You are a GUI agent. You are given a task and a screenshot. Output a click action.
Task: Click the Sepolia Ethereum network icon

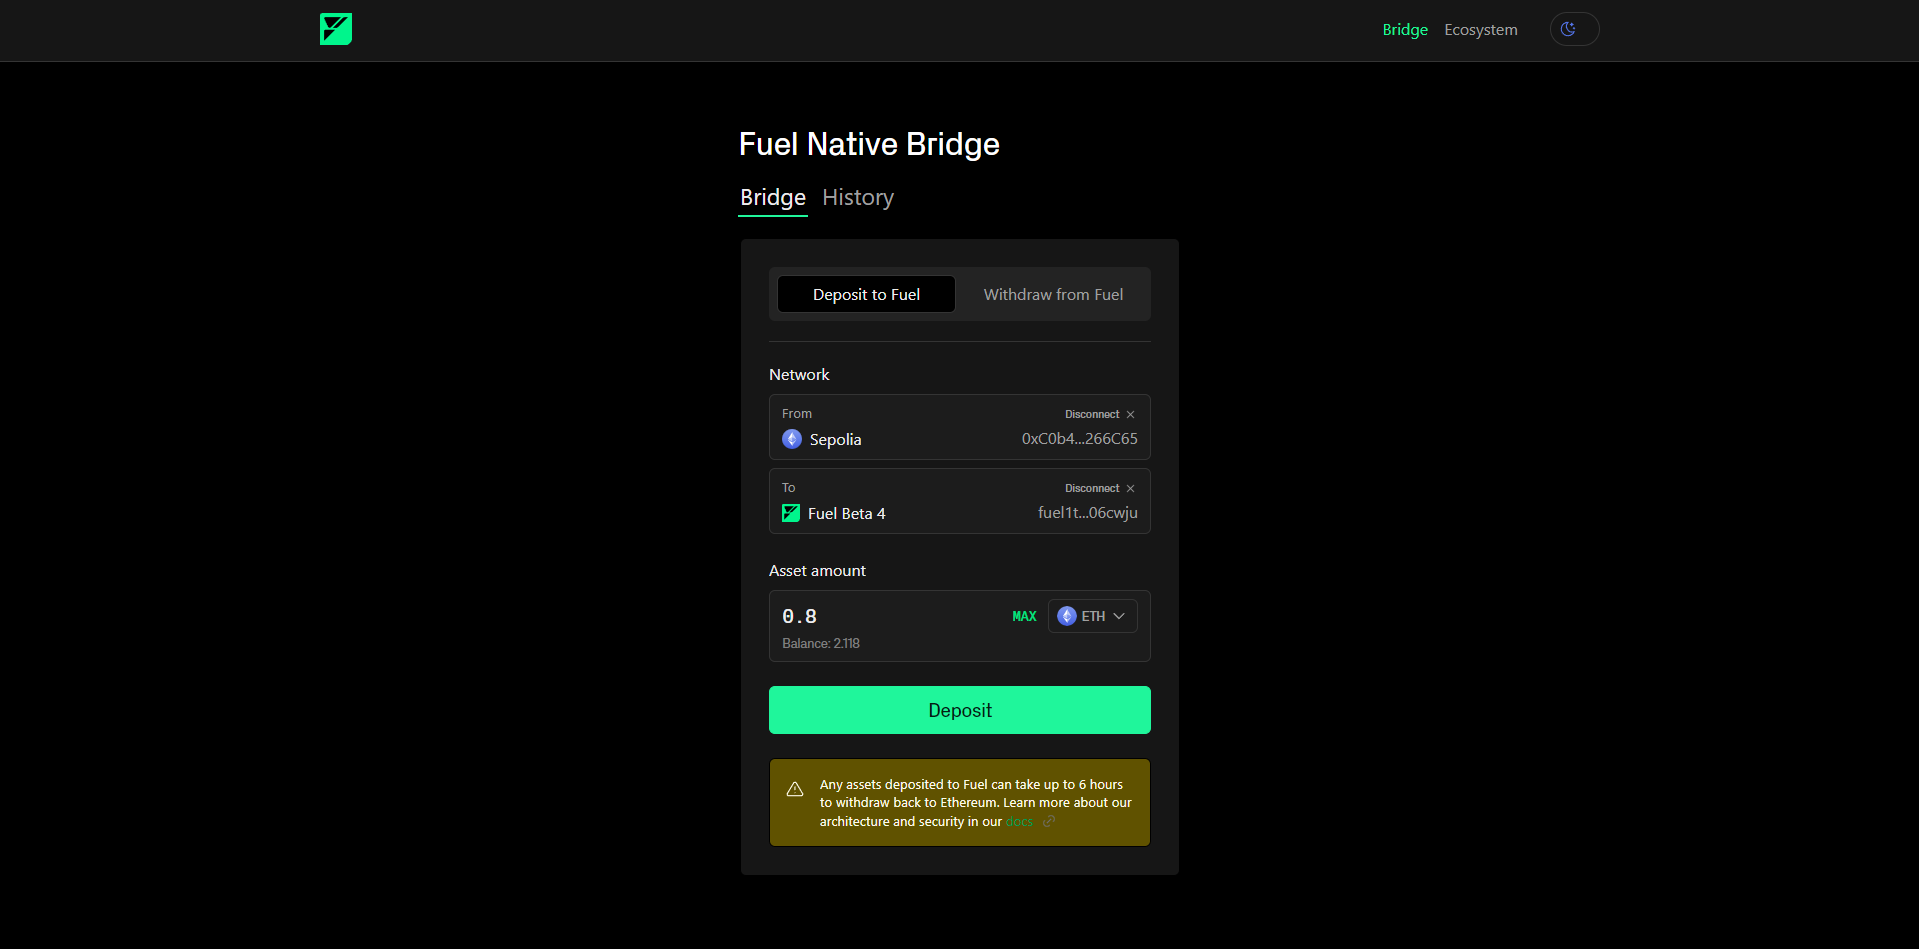coord(792,439)
